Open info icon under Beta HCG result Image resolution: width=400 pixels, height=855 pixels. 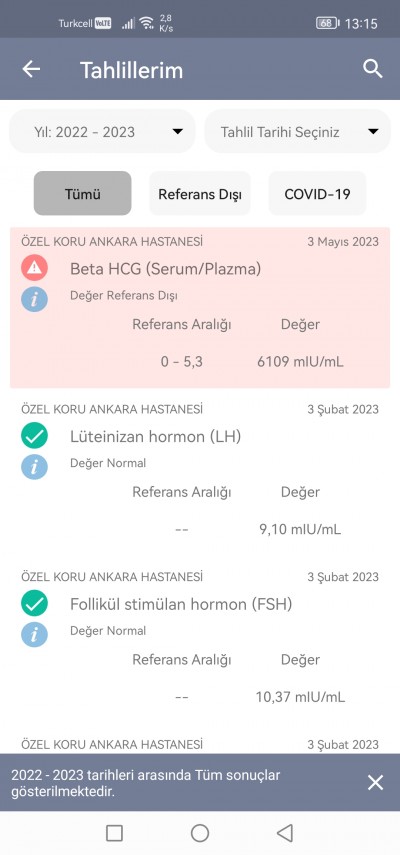coord(34,299)
